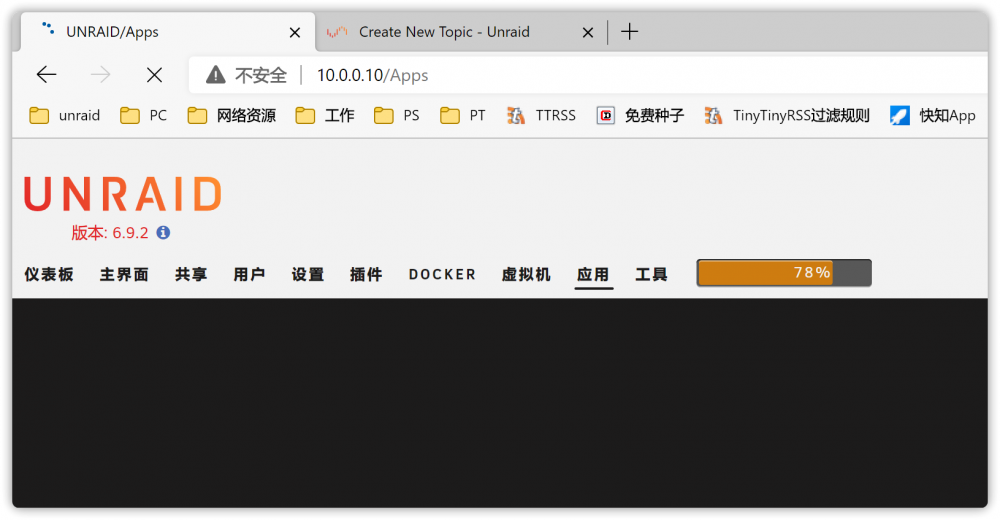Close the Create New Topic - Unraid tab
Image resolution: width=1000 pixels, height=520 pixels.
tap(588, 32)
